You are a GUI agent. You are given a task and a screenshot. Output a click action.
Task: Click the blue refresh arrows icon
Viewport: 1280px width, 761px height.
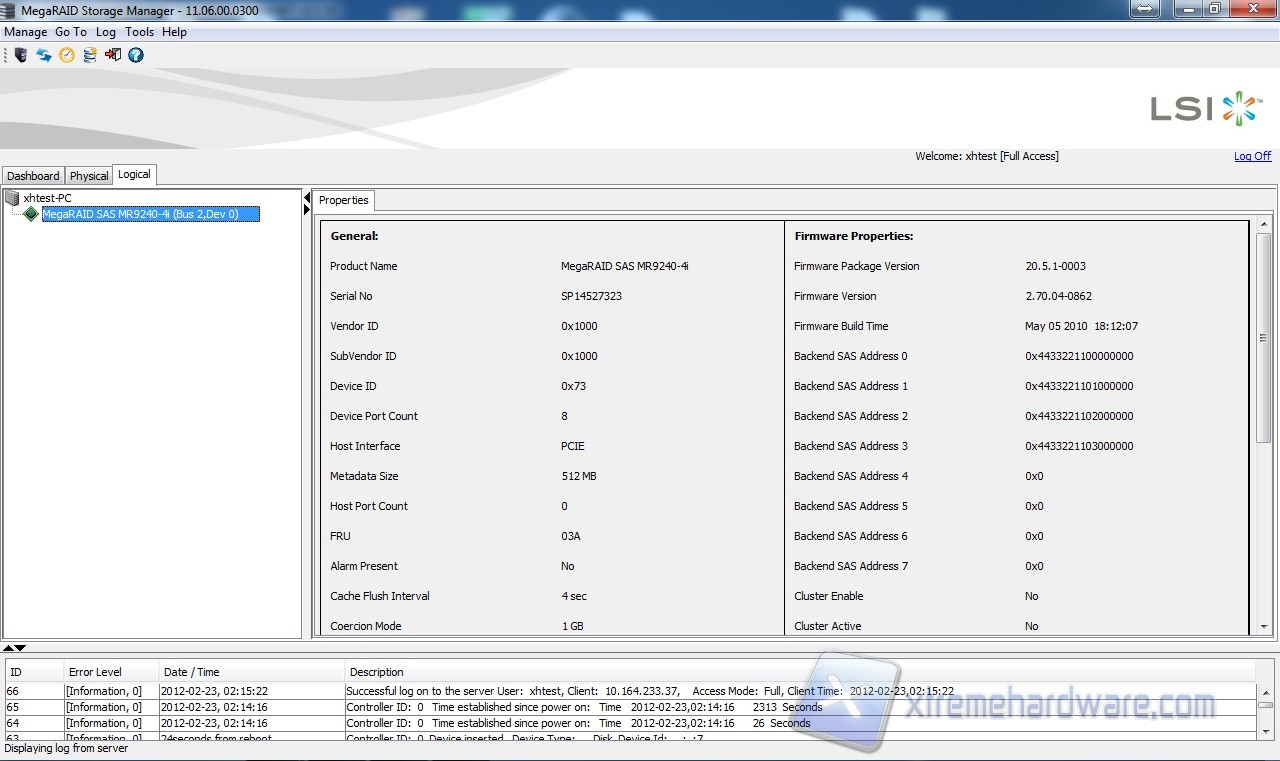coord(44,55)
